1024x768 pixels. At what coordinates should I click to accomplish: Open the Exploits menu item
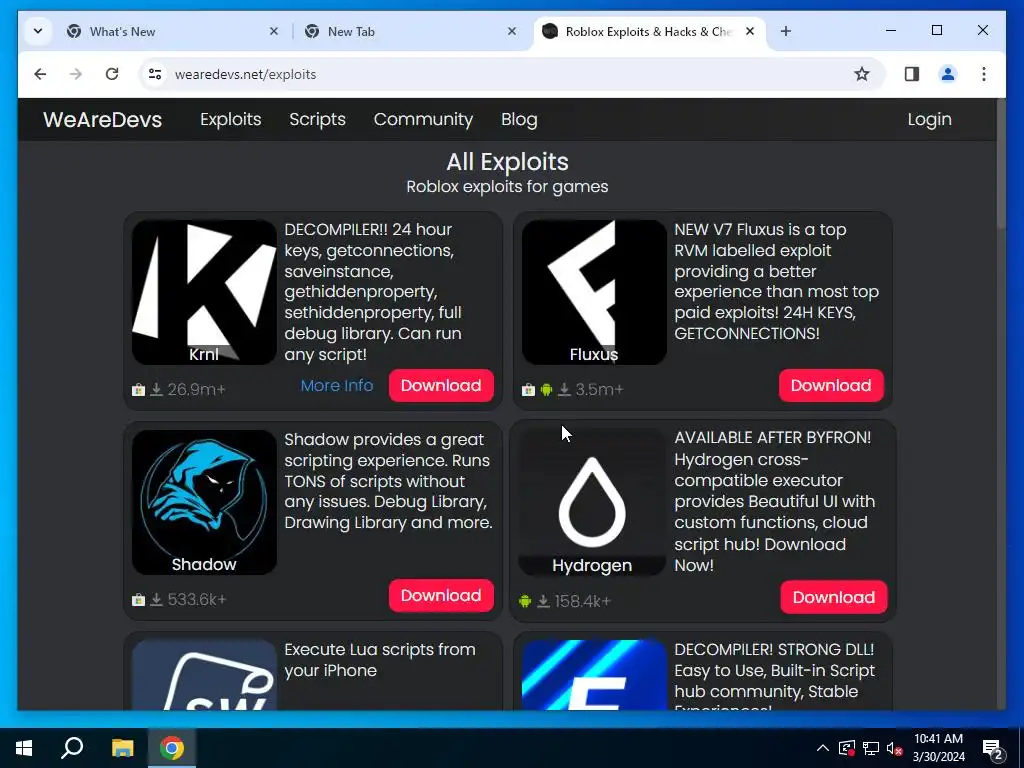click(x=231, y=120)
